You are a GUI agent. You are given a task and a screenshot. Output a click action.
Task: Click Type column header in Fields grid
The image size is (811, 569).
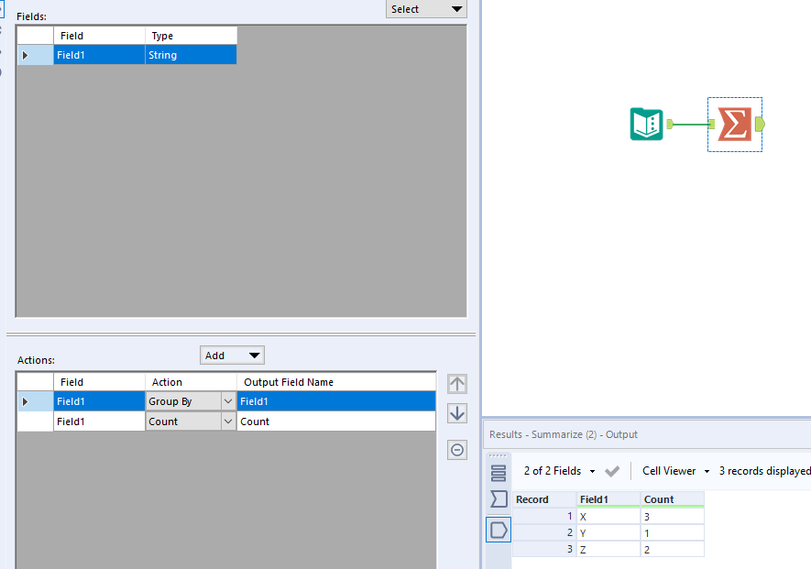pos(191,36)
